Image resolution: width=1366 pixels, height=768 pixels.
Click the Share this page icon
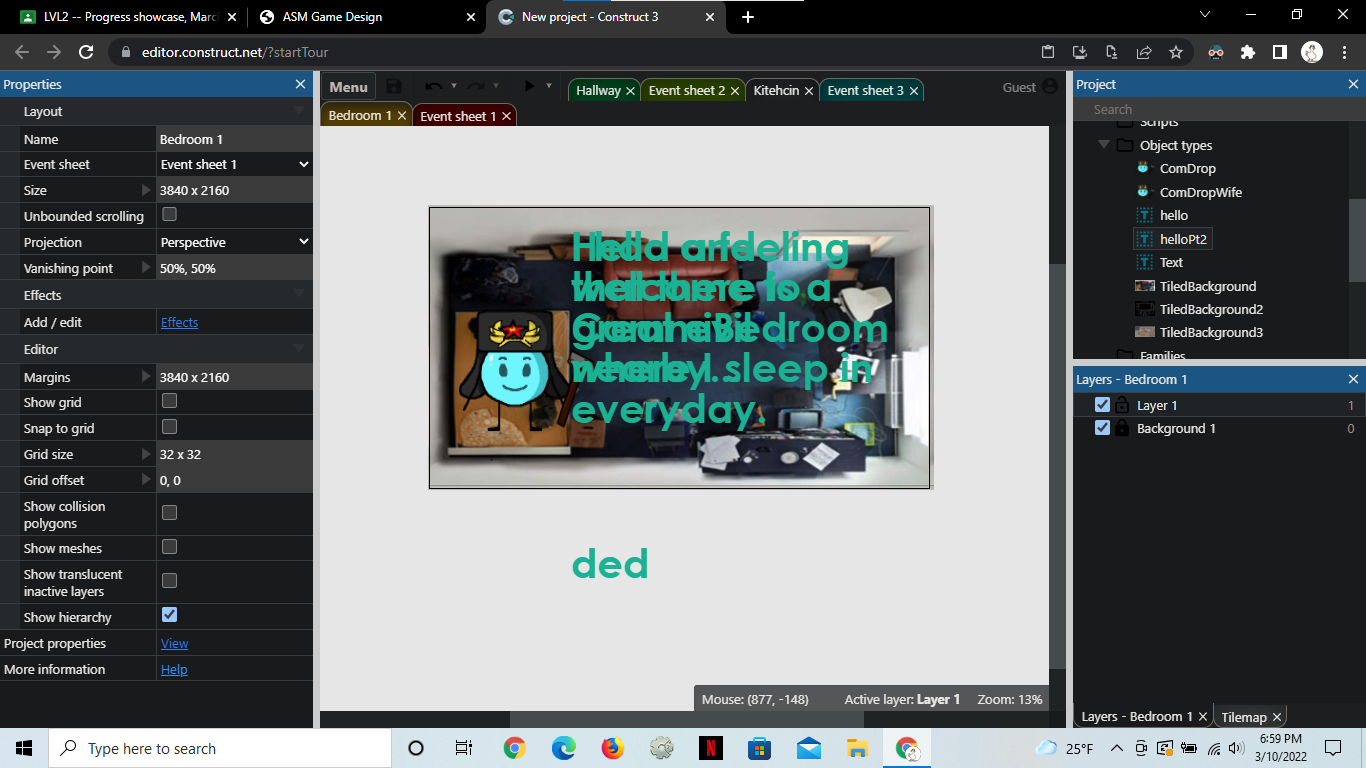(1144, 52)
